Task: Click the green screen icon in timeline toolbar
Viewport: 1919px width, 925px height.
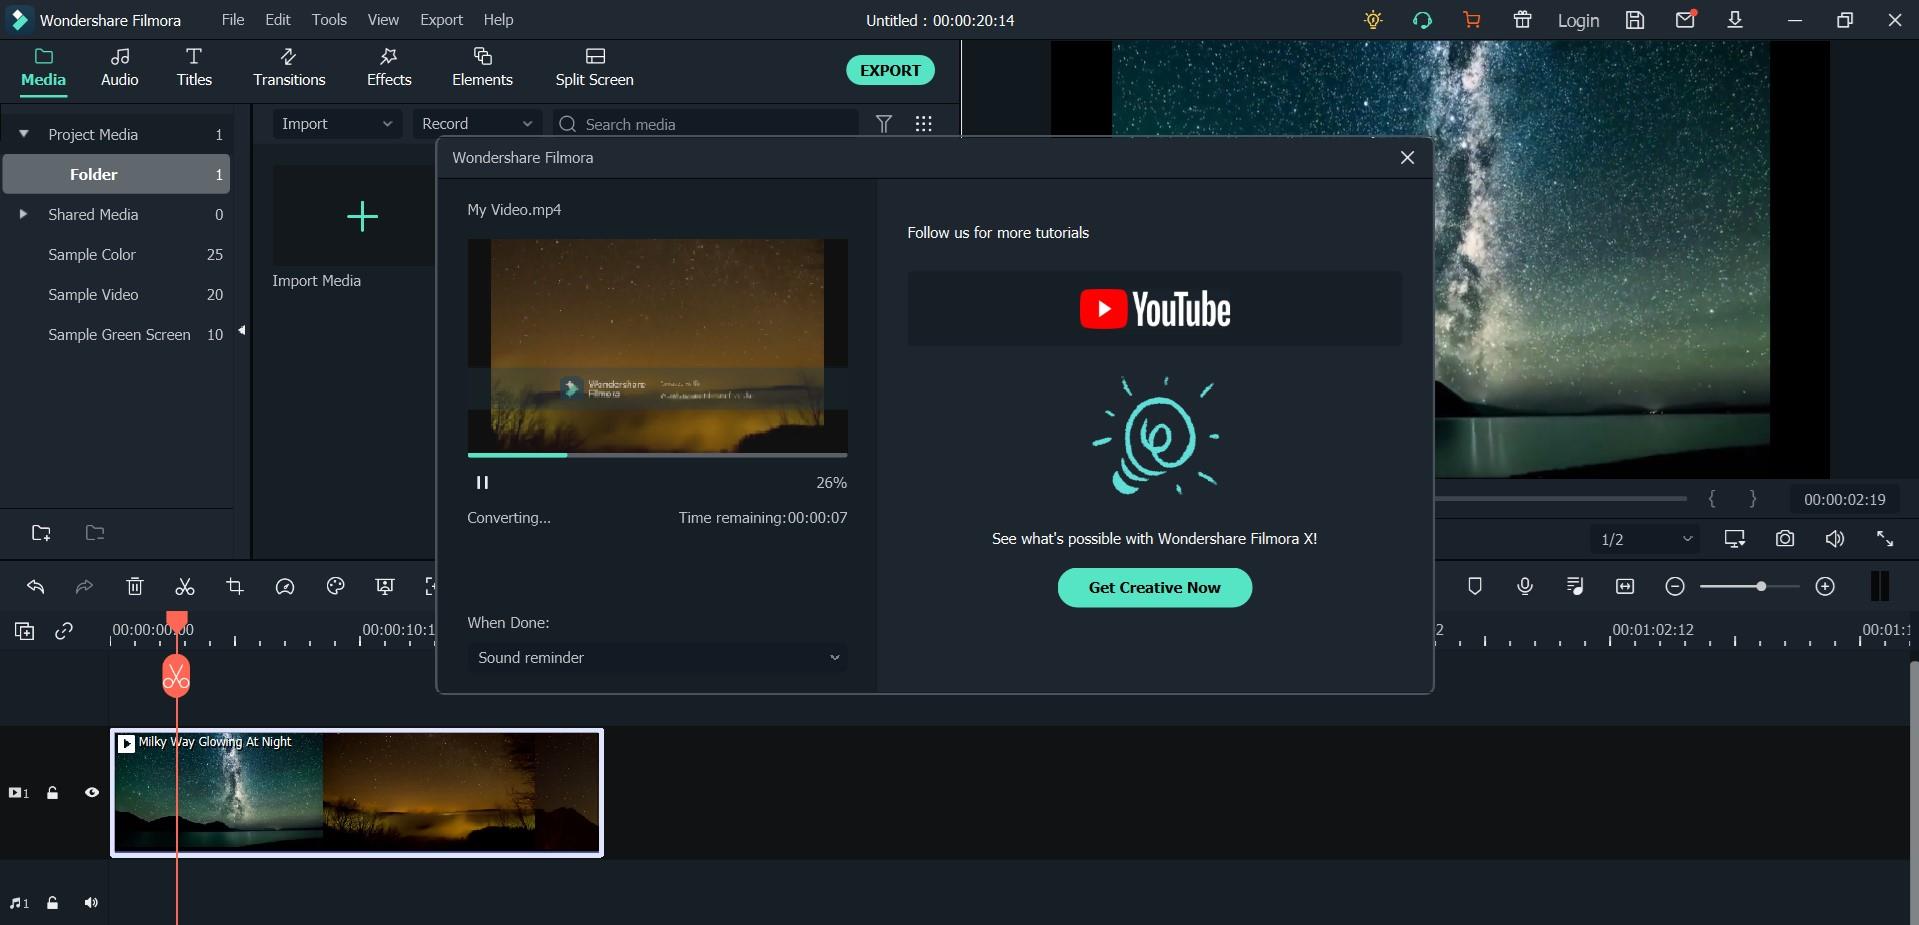Action: point(385,587)
